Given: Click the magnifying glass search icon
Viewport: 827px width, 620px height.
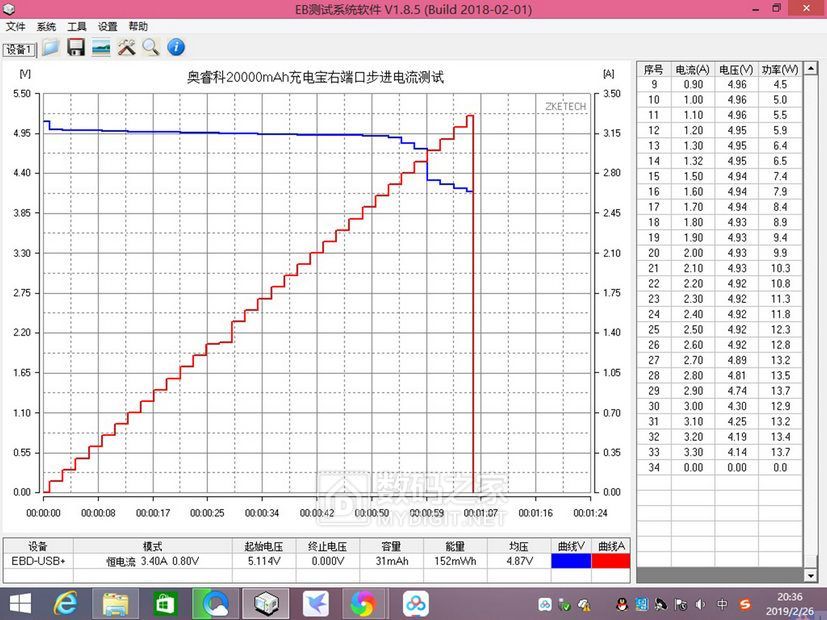Looking at the screenshot, I should coord(150,47).
